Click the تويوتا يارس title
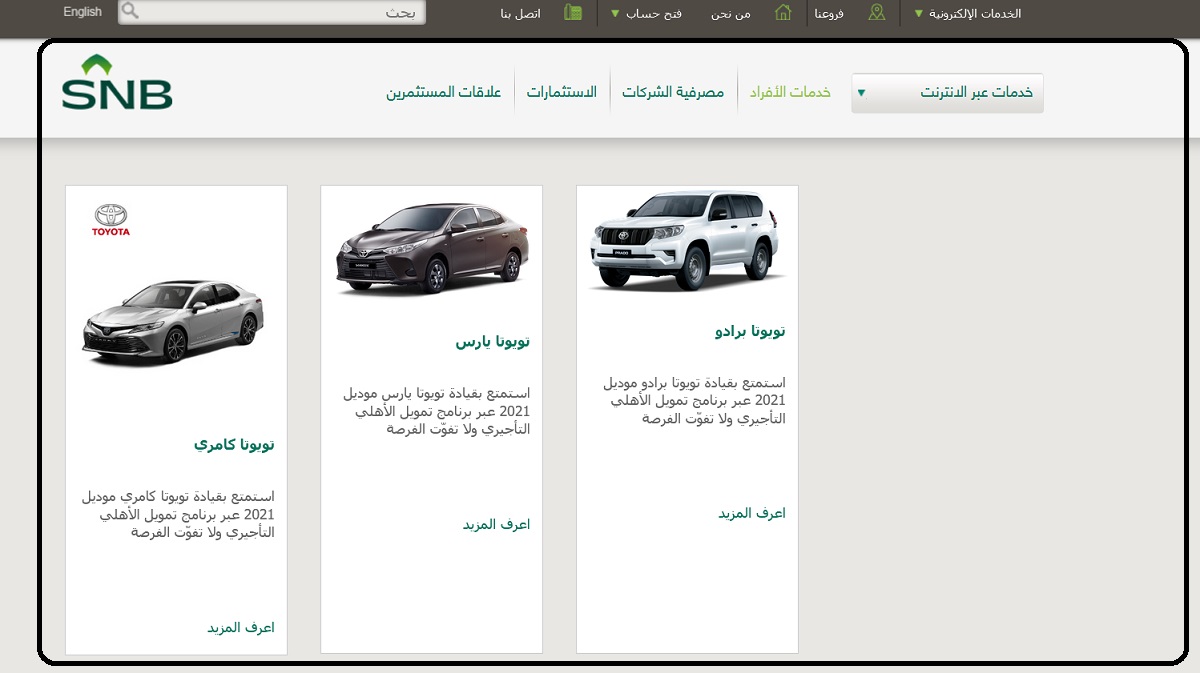Screen dimensions: 1200x673 point(493,342)
